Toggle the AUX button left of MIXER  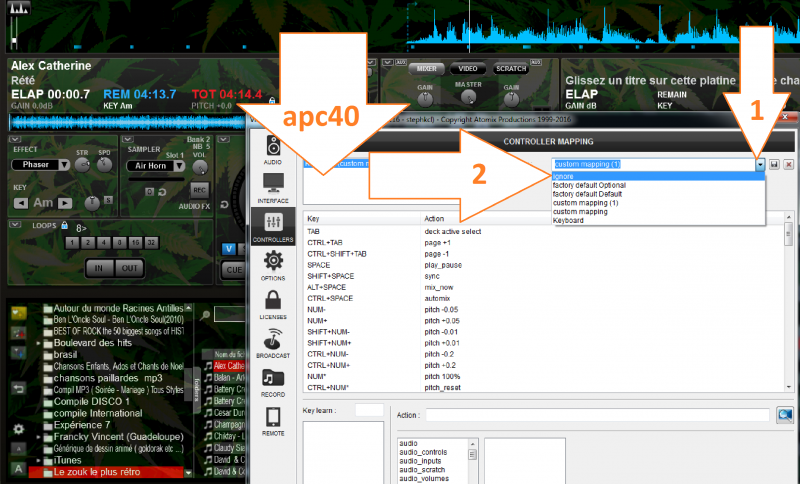coord(401,62)
